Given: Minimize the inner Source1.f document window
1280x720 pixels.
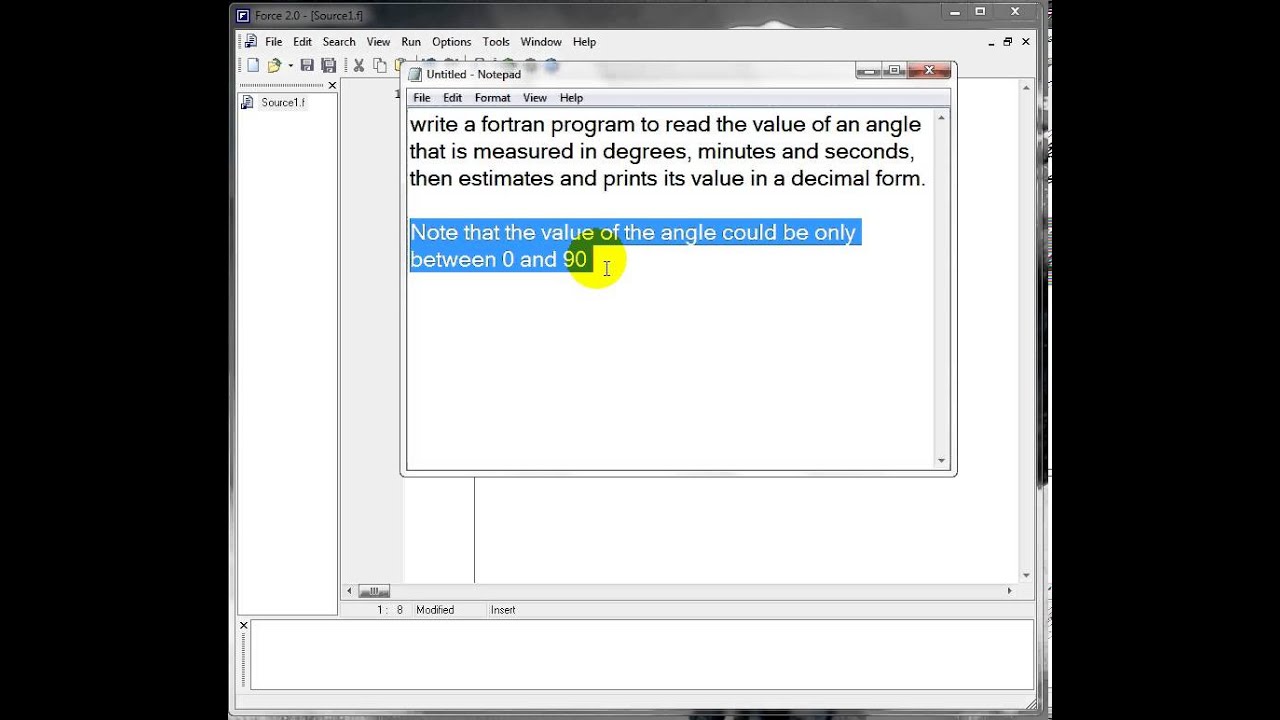Looking at the screenshot, I should click(x=990, y=42).
